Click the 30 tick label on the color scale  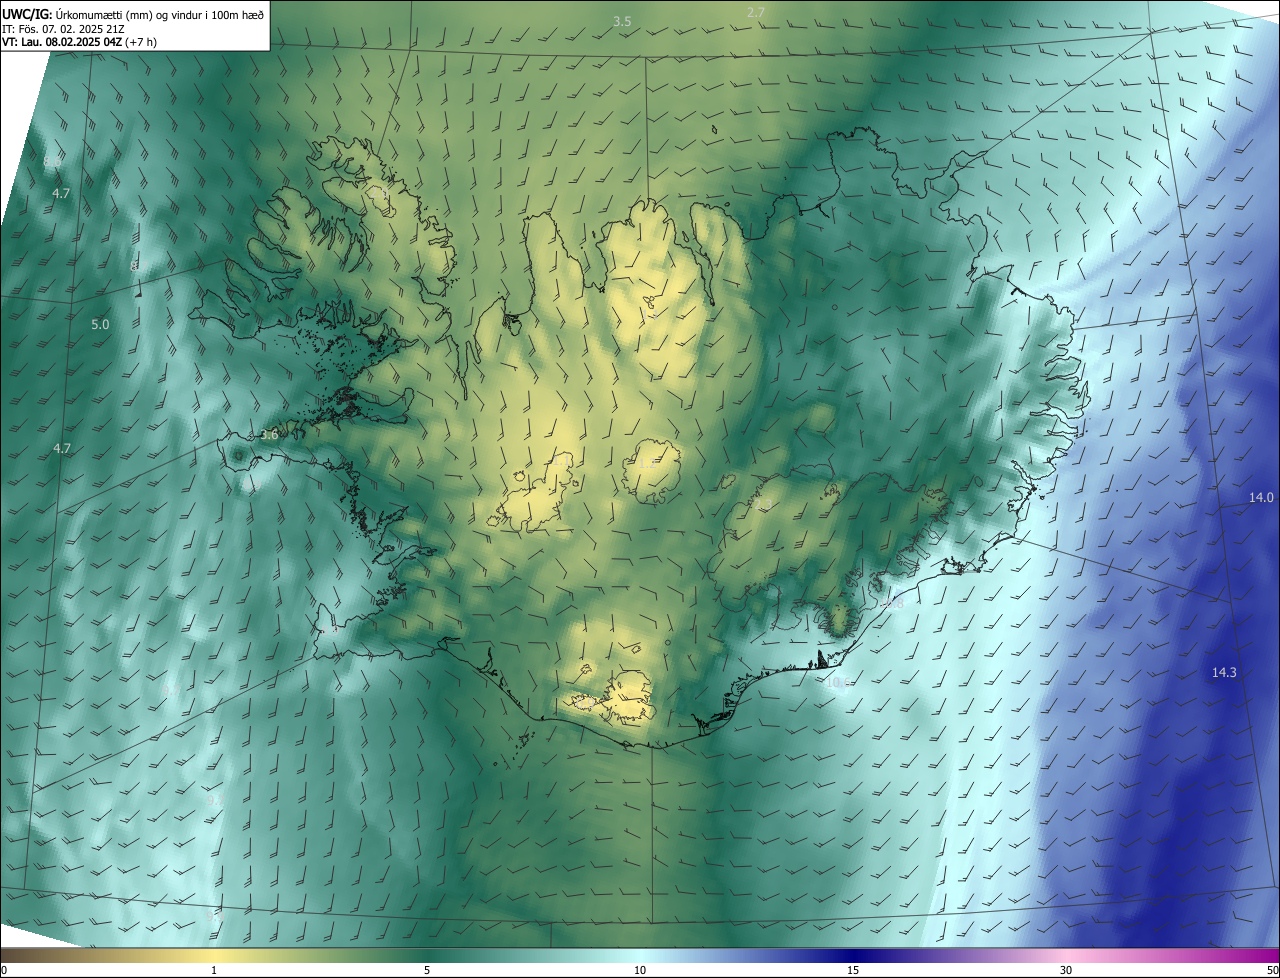pos(1066,971)
